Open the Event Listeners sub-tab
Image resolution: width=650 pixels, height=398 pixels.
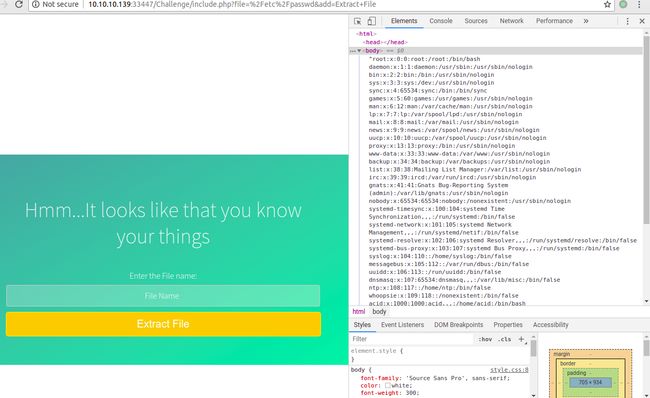tap(402, 325)
